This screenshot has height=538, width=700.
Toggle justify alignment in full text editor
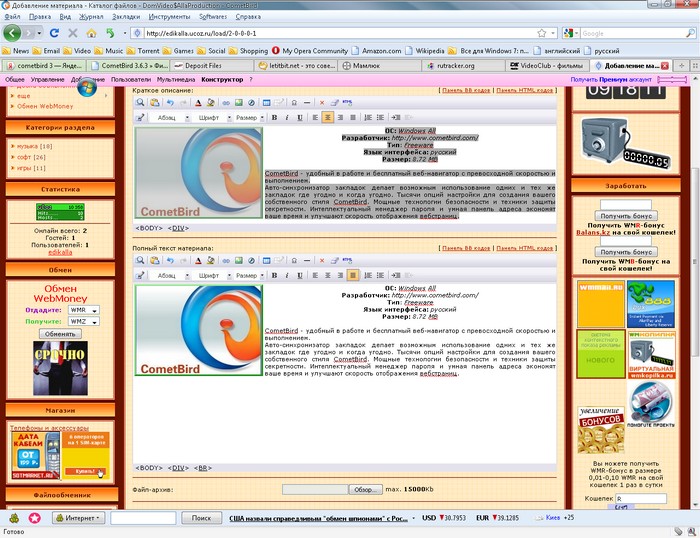click(353, 274)
